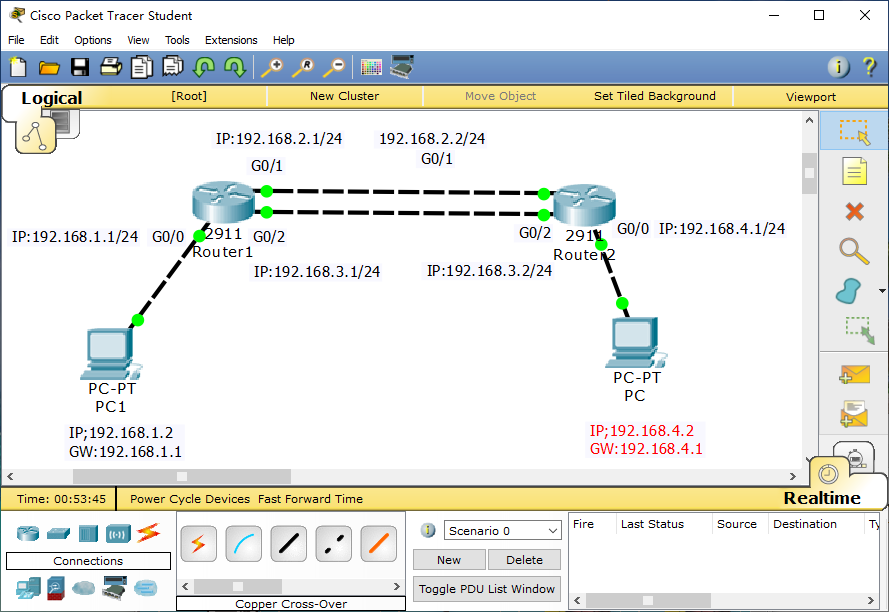
Task: Open the Tools menu
Action: pos(177,40)
